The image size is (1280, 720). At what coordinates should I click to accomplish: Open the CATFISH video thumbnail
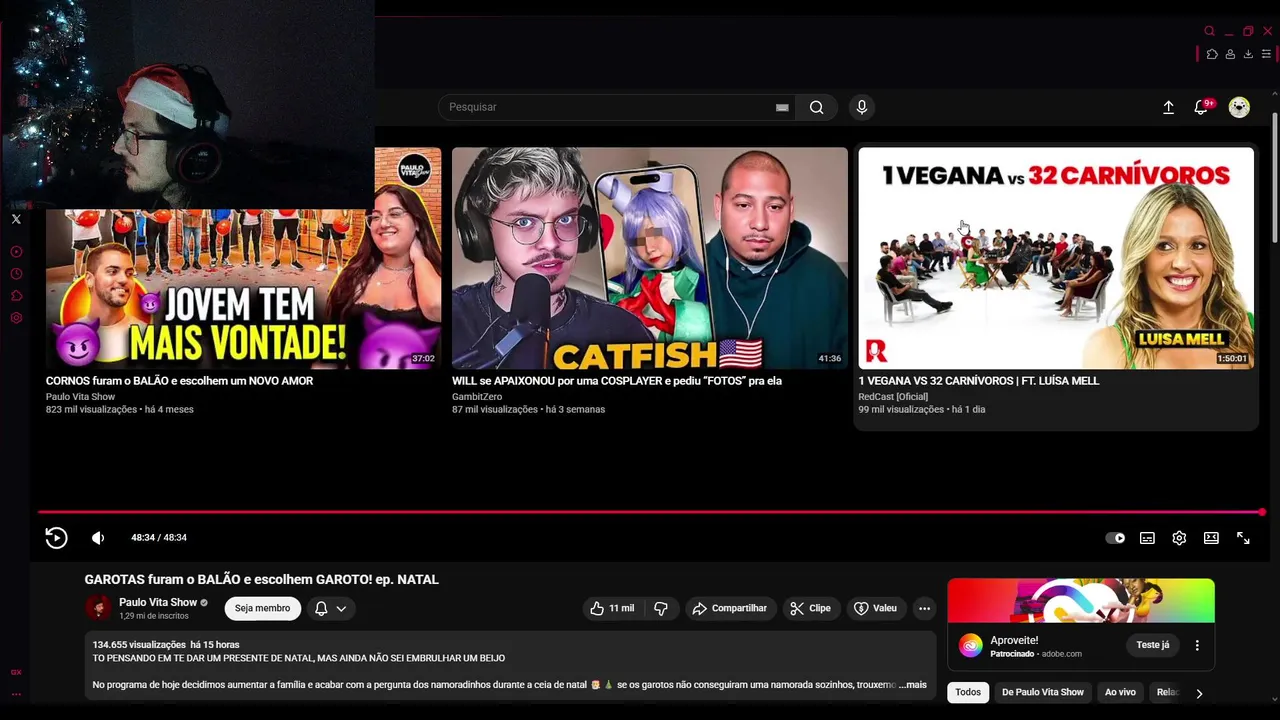pos(650,258)
